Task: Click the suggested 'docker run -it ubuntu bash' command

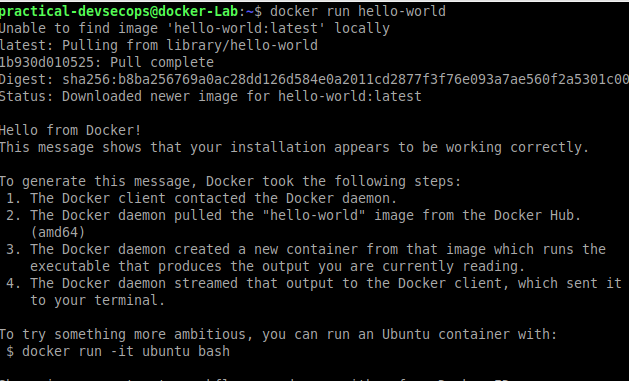Action: pyautogui.click(x=126, y=351)
